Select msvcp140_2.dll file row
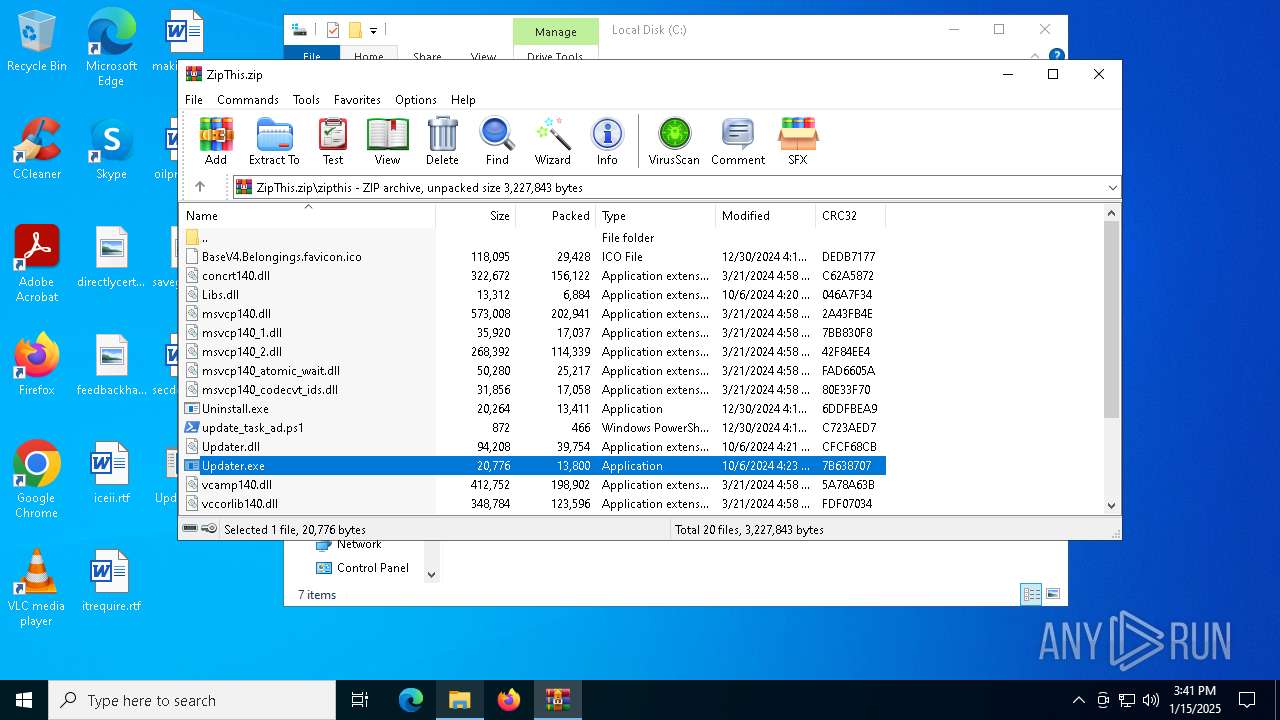Viewport: 1280px width, 720px height. pyautogui.click(x=533, y=352)
